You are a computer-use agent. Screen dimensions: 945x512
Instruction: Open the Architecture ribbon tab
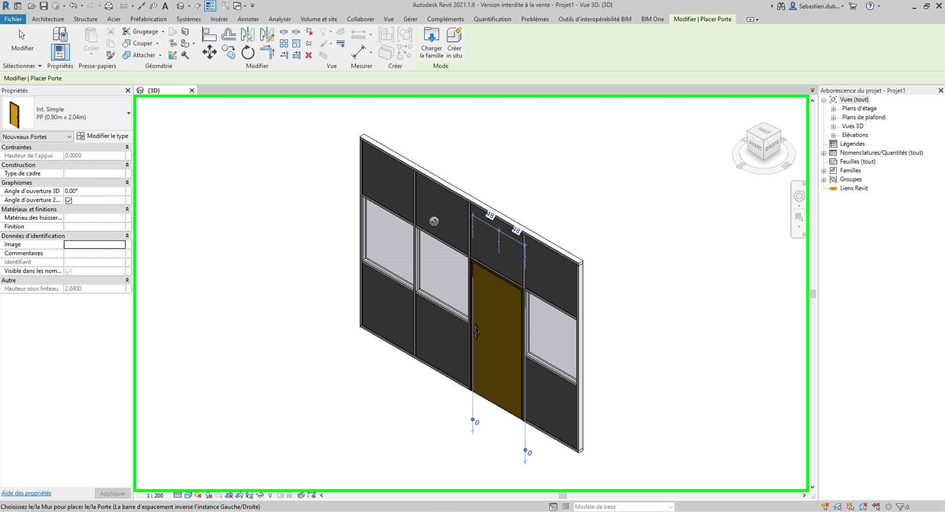(x=47, y=19)
